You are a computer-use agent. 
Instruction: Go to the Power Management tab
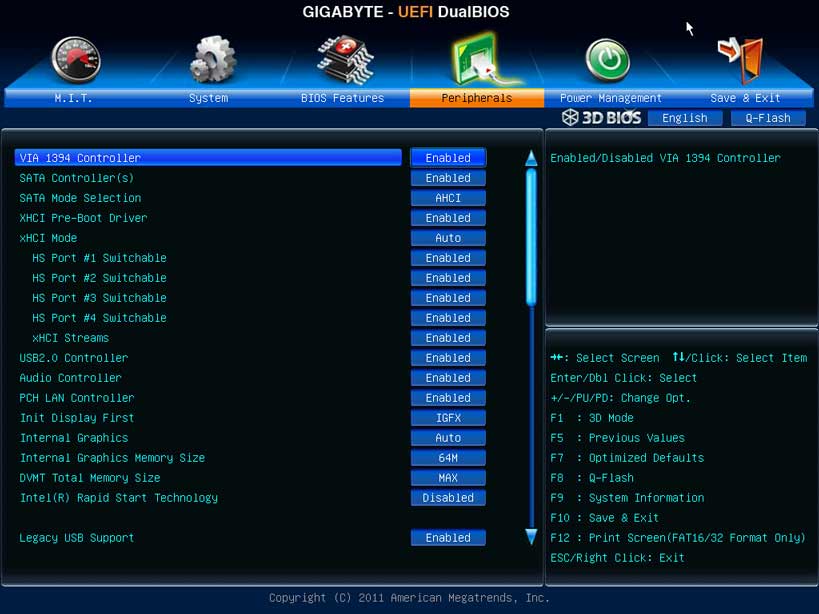611,98
